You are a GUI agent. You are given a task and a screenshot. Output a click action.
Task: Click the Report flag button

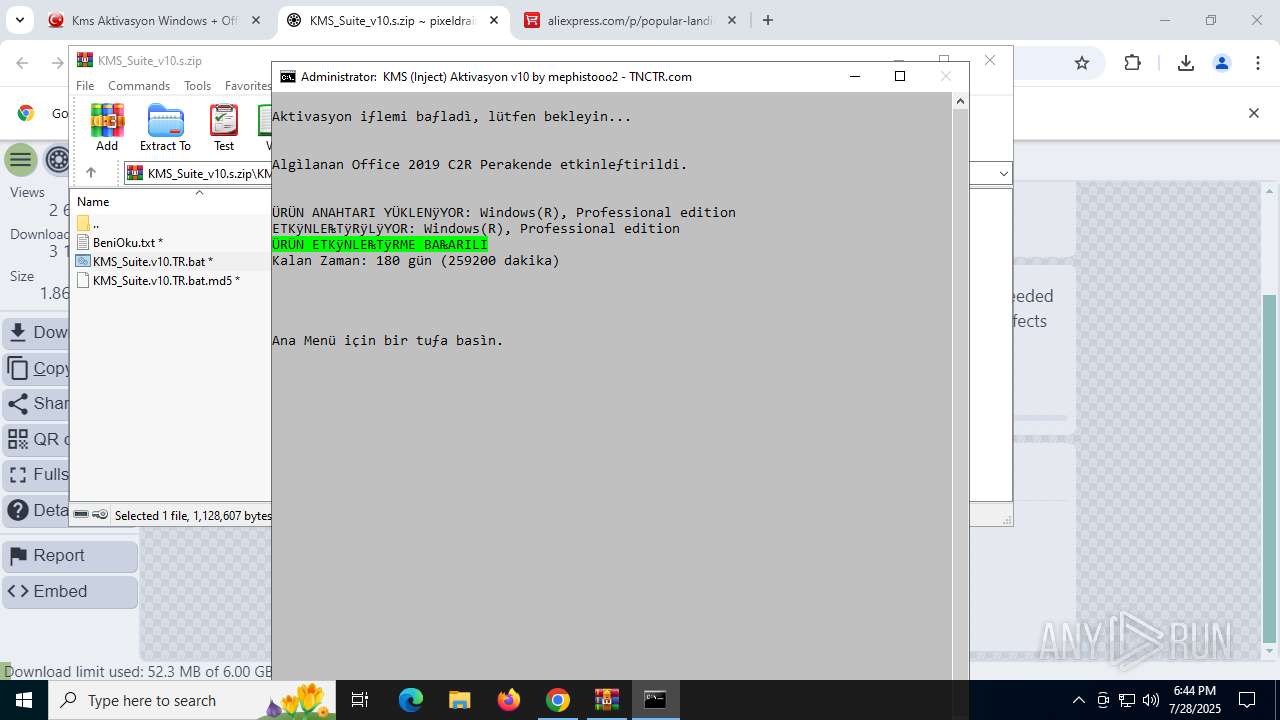click(x=70, y=556)
